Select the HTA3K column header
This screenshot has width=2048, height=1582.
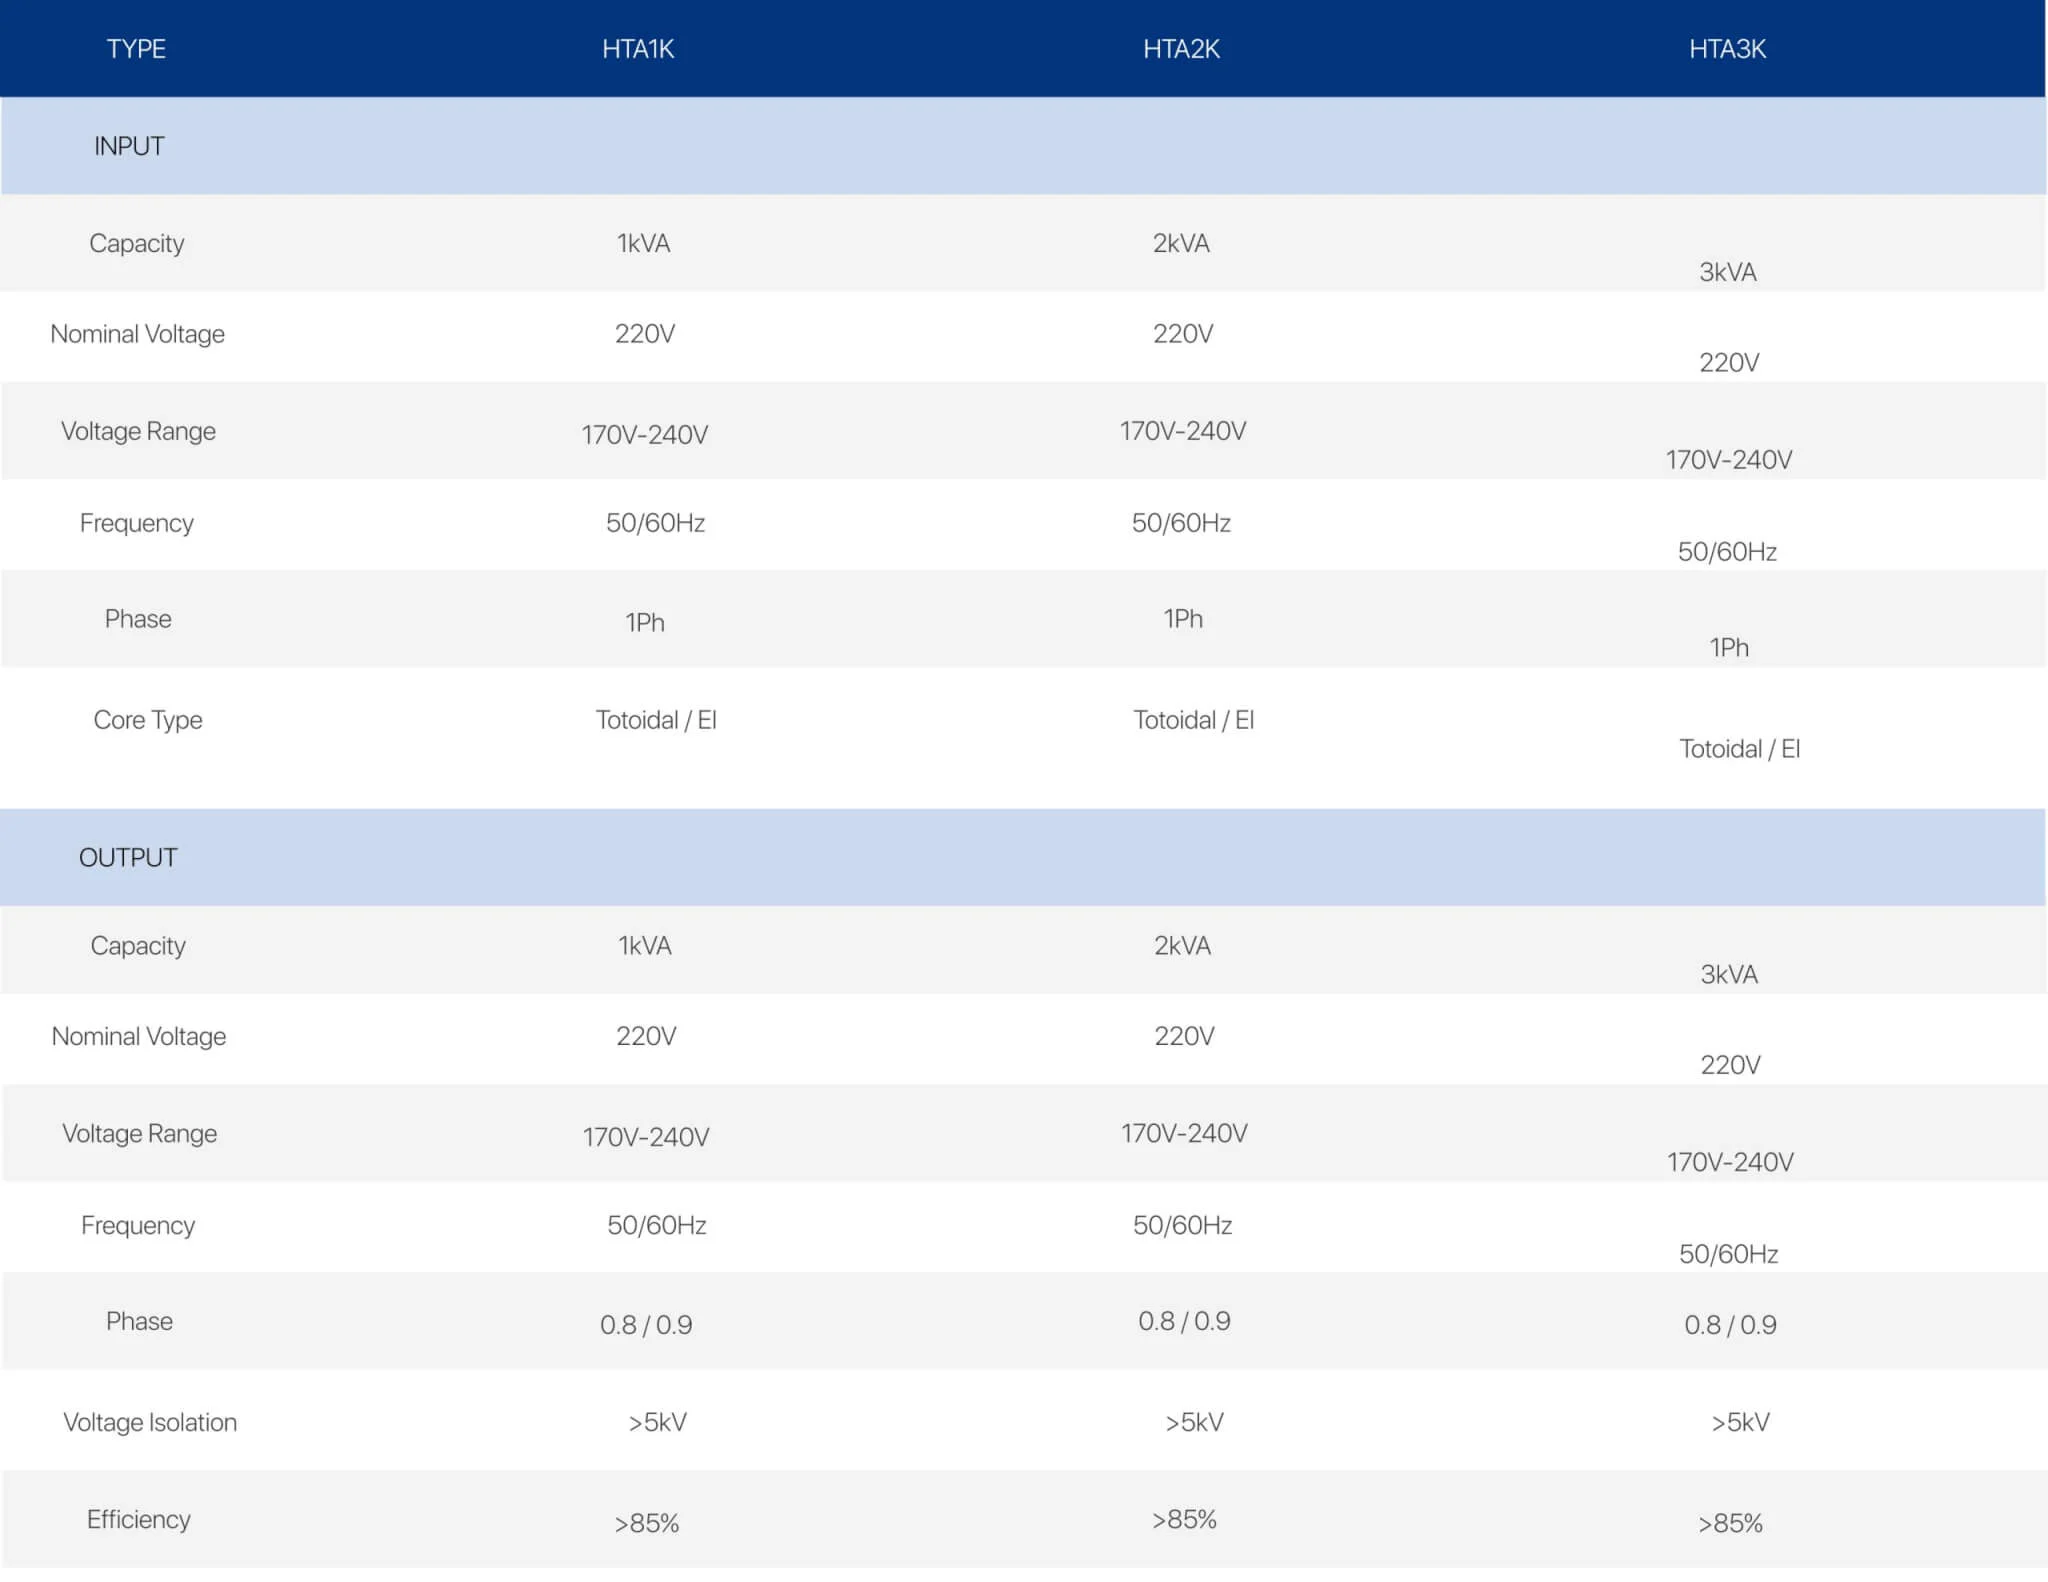[x=1727, y=49]
